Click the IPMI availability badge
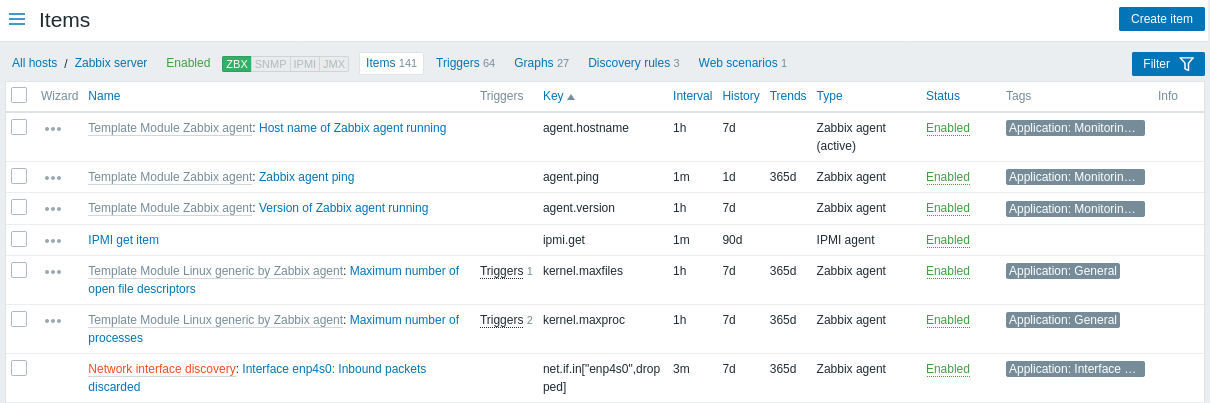Screen dimensions: 1210x403 pos(305,64)
